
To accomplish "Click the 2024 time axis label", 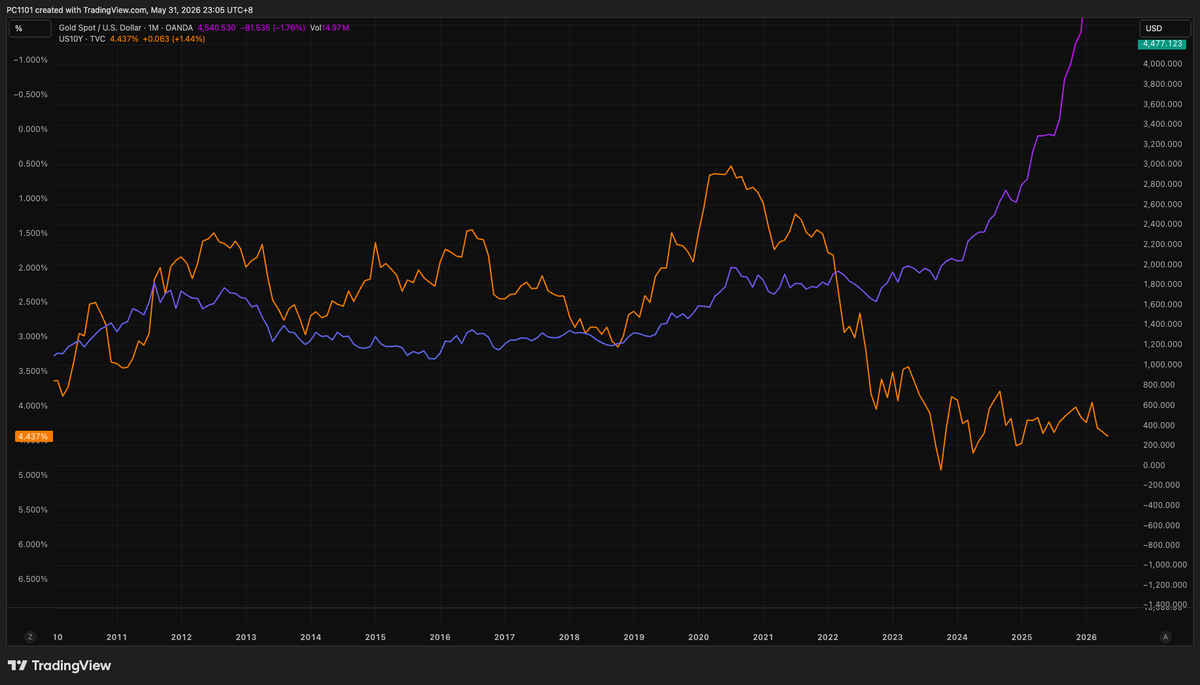I will [x=957, y=636].
